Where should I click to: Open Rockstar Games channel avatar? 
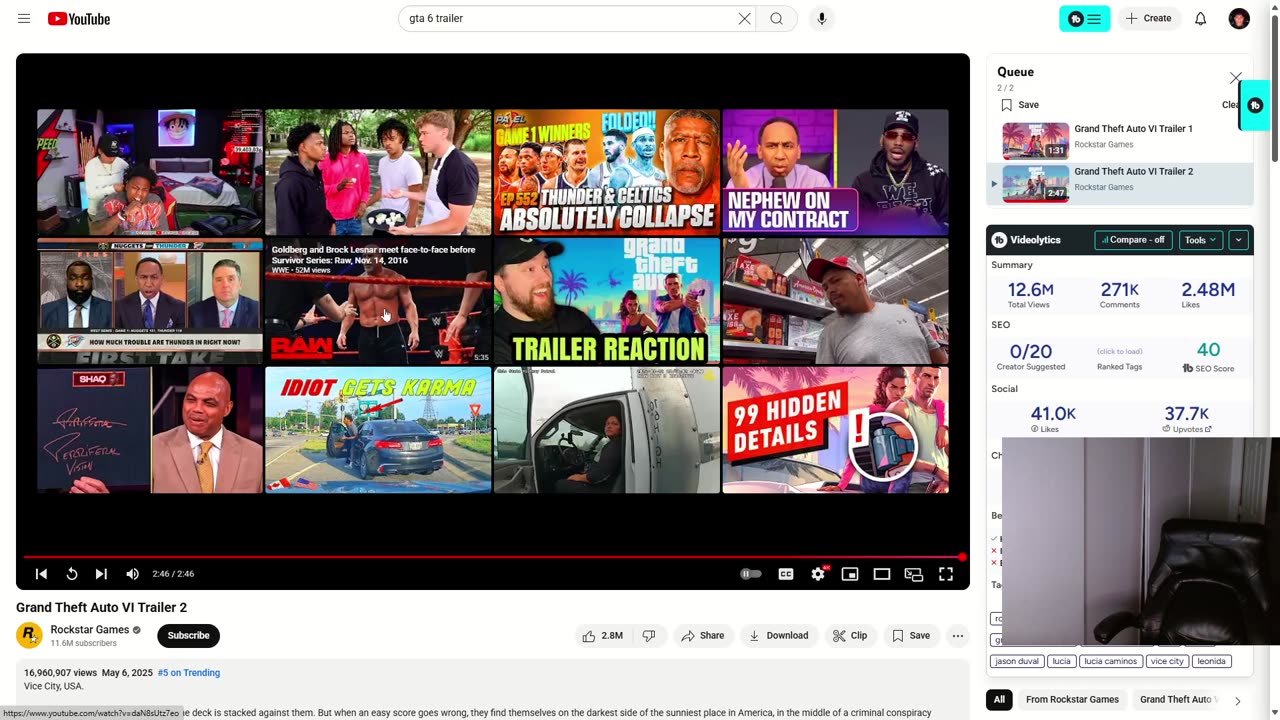pos(30,635)
